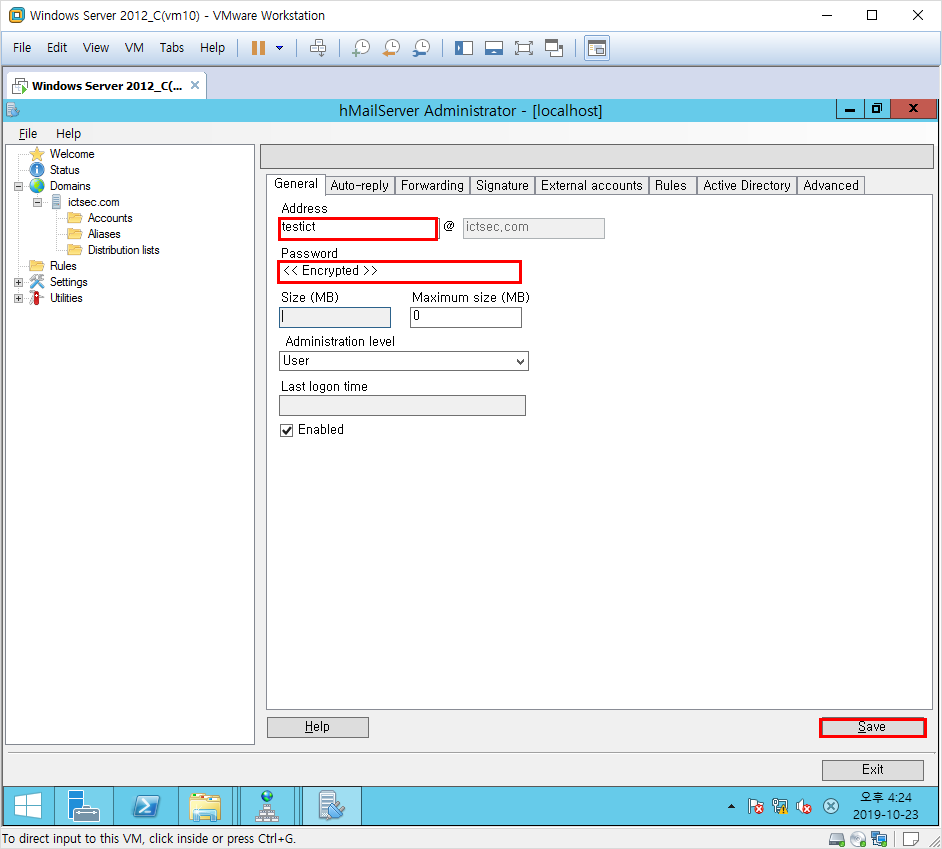Screen dimensions: 942x849
Task: Expand the Settings tree node
Action: [19, 282]
